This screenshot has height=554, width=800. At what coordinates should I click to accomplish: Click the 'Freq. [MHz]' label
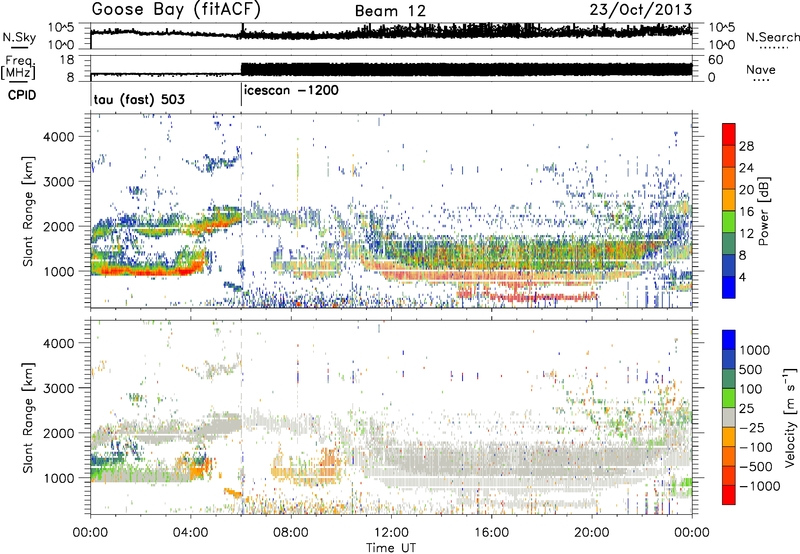click(18, 67)
